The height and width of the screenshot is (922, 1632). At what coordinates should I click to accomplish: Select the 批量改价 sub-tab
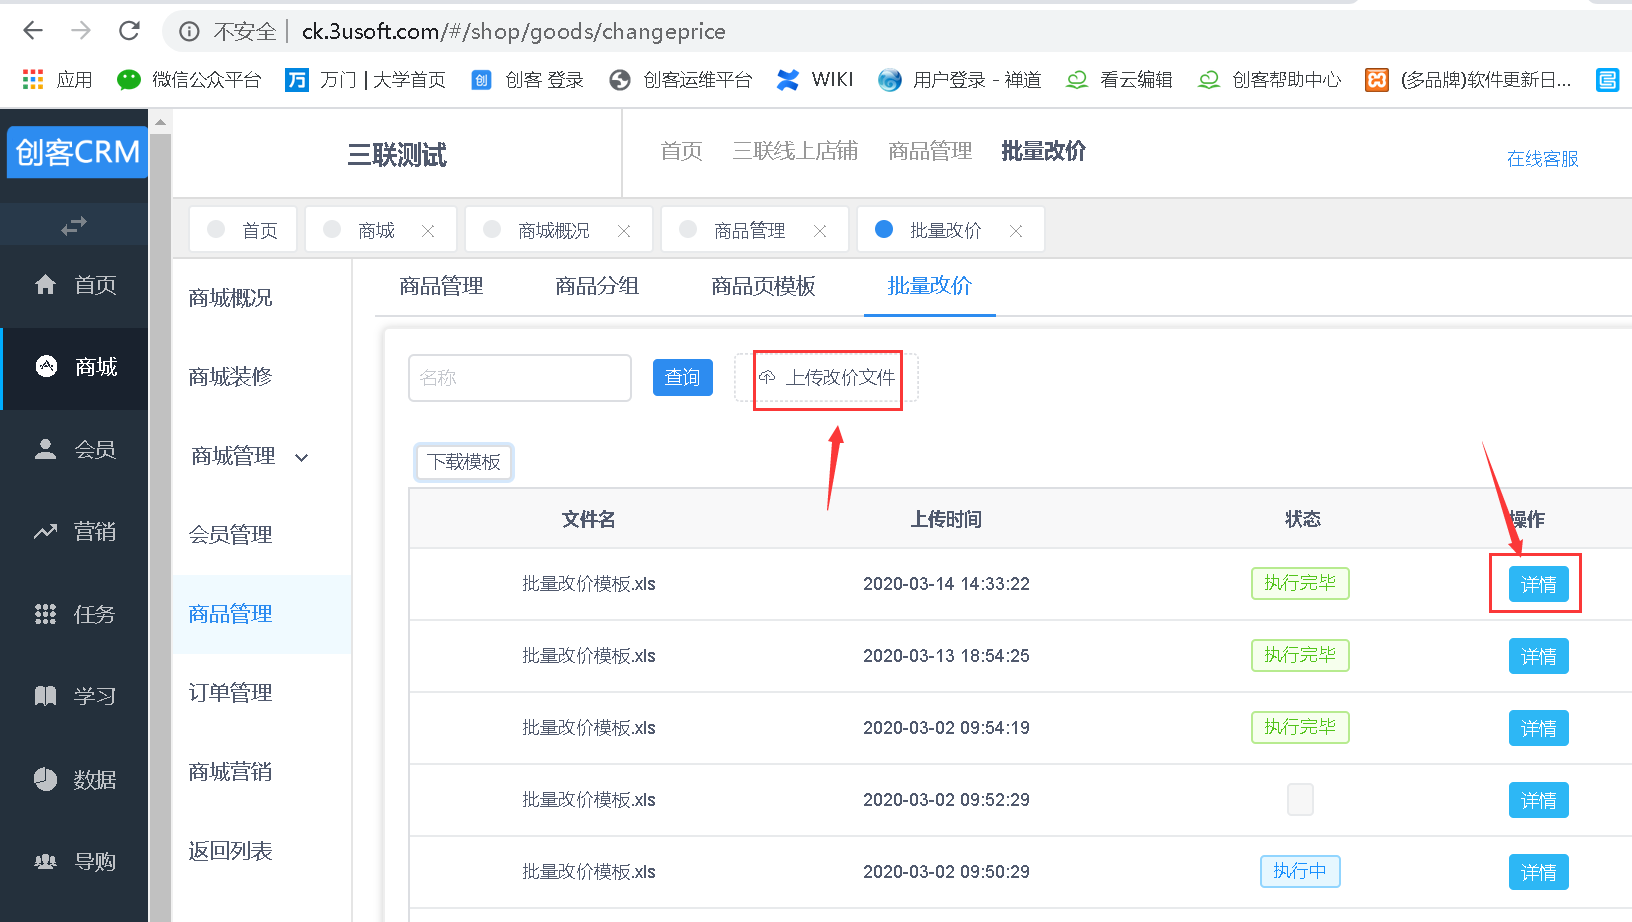(930, 286)
